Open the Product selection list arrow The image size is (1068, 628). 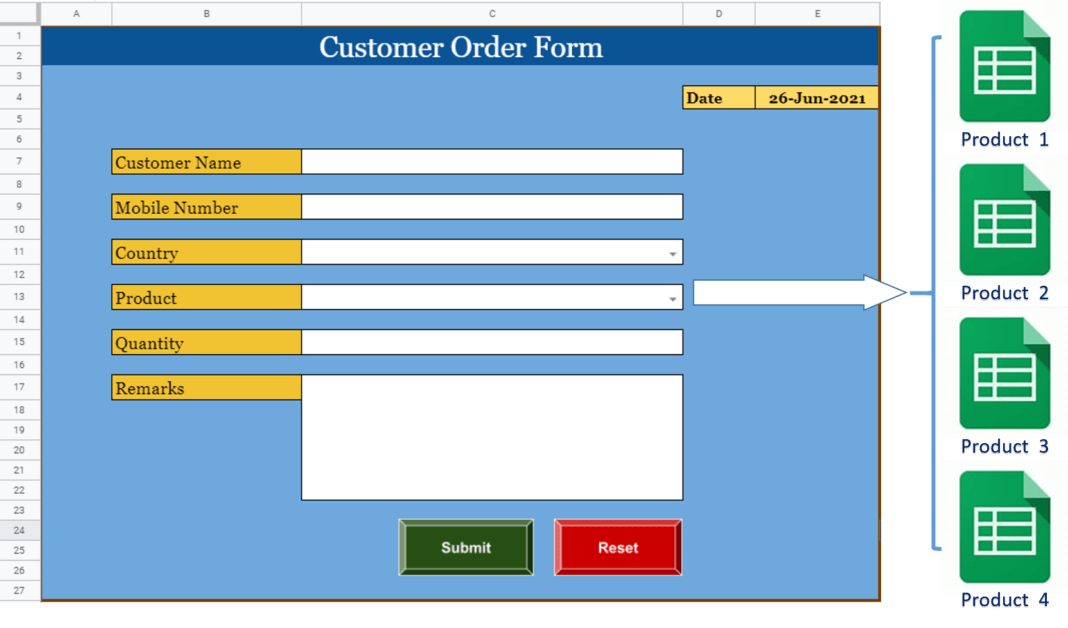673,297
